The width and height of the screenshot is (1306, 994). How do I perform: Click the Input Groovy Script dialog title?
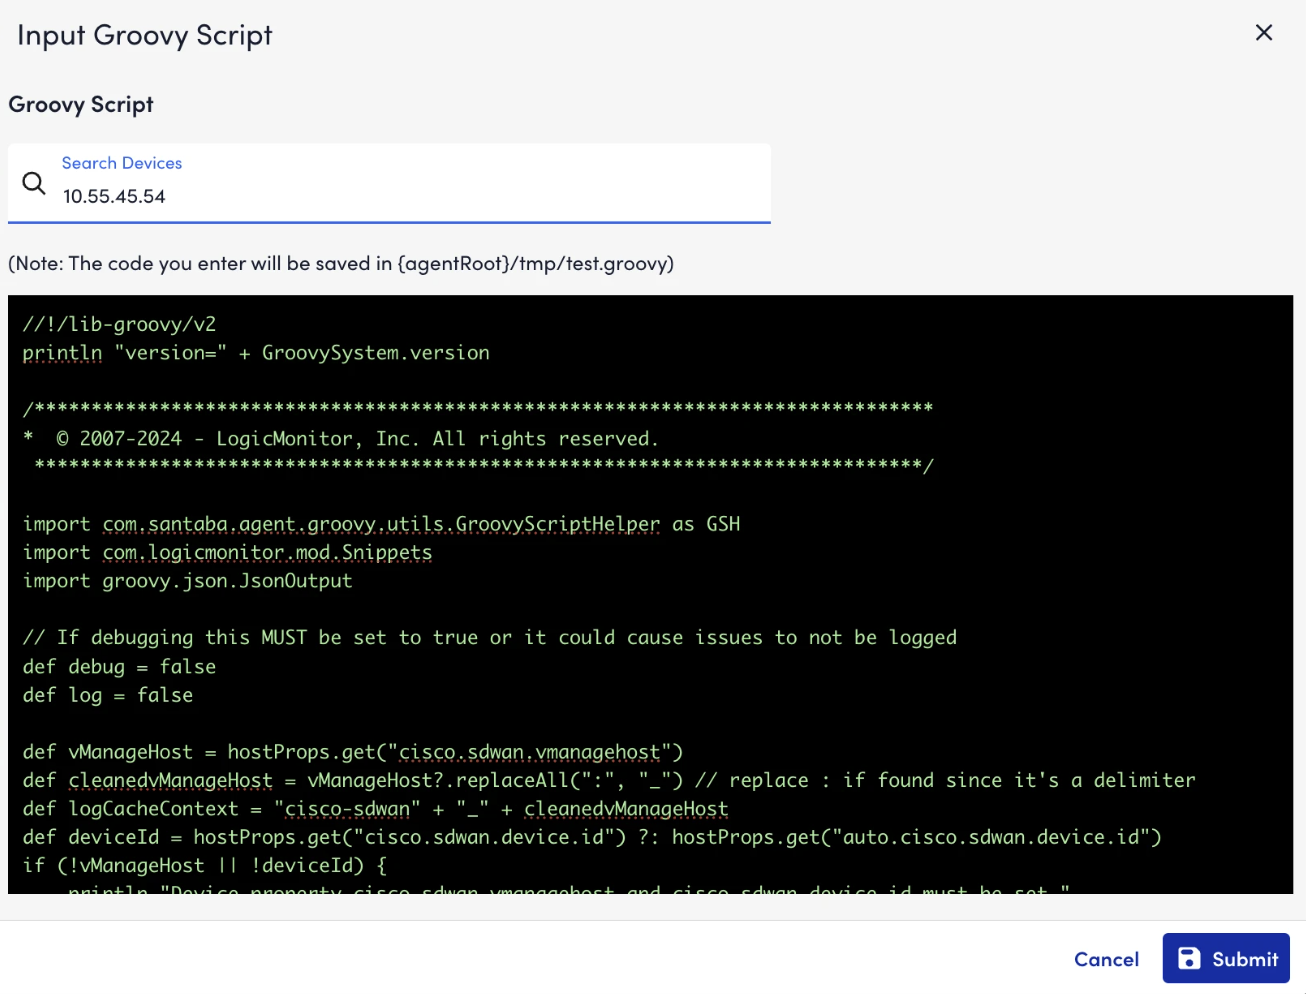point(143,34)
